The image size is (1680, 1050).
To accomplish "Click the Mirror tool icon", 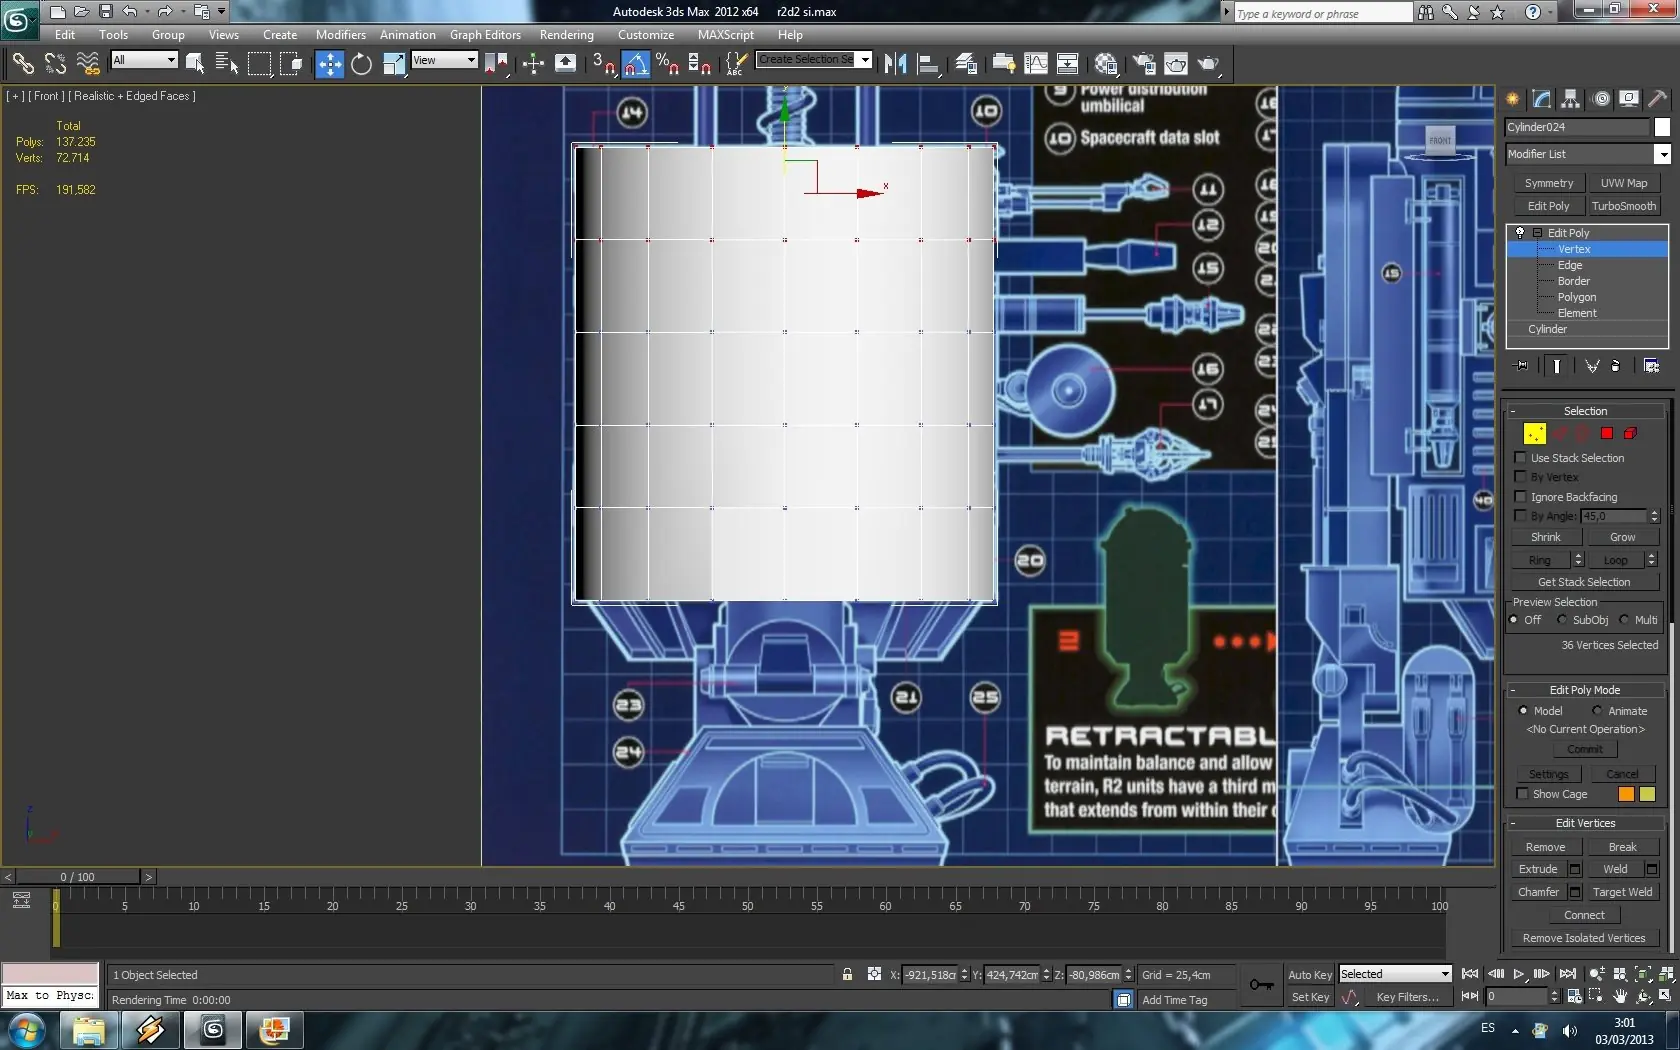I will [895, 64].
